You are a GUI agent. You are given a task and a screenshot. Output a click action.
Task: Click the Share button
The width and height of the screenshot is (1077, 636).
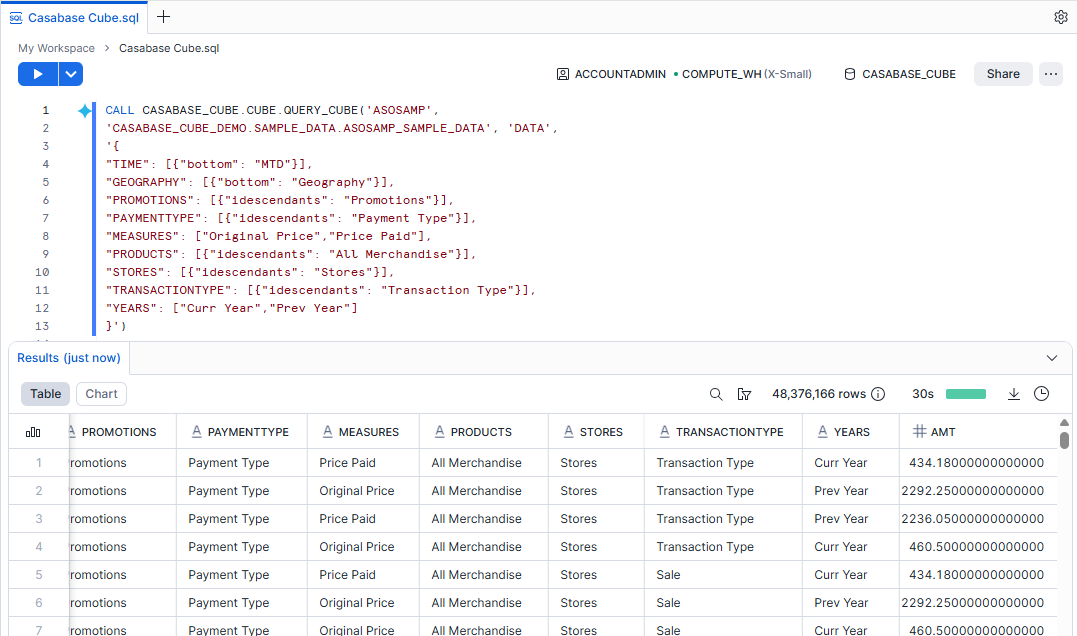tap(1003, 74)
